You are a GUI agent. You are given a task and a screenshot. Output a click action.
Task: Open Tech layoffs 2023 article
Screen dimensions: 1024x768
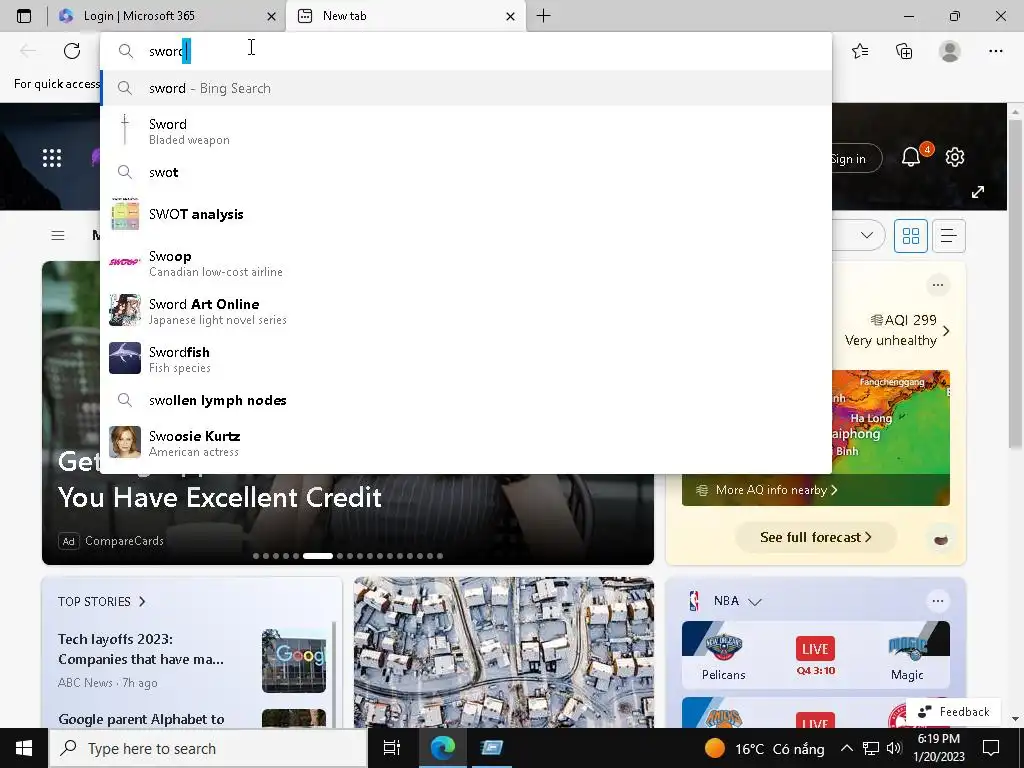[141, 649]
